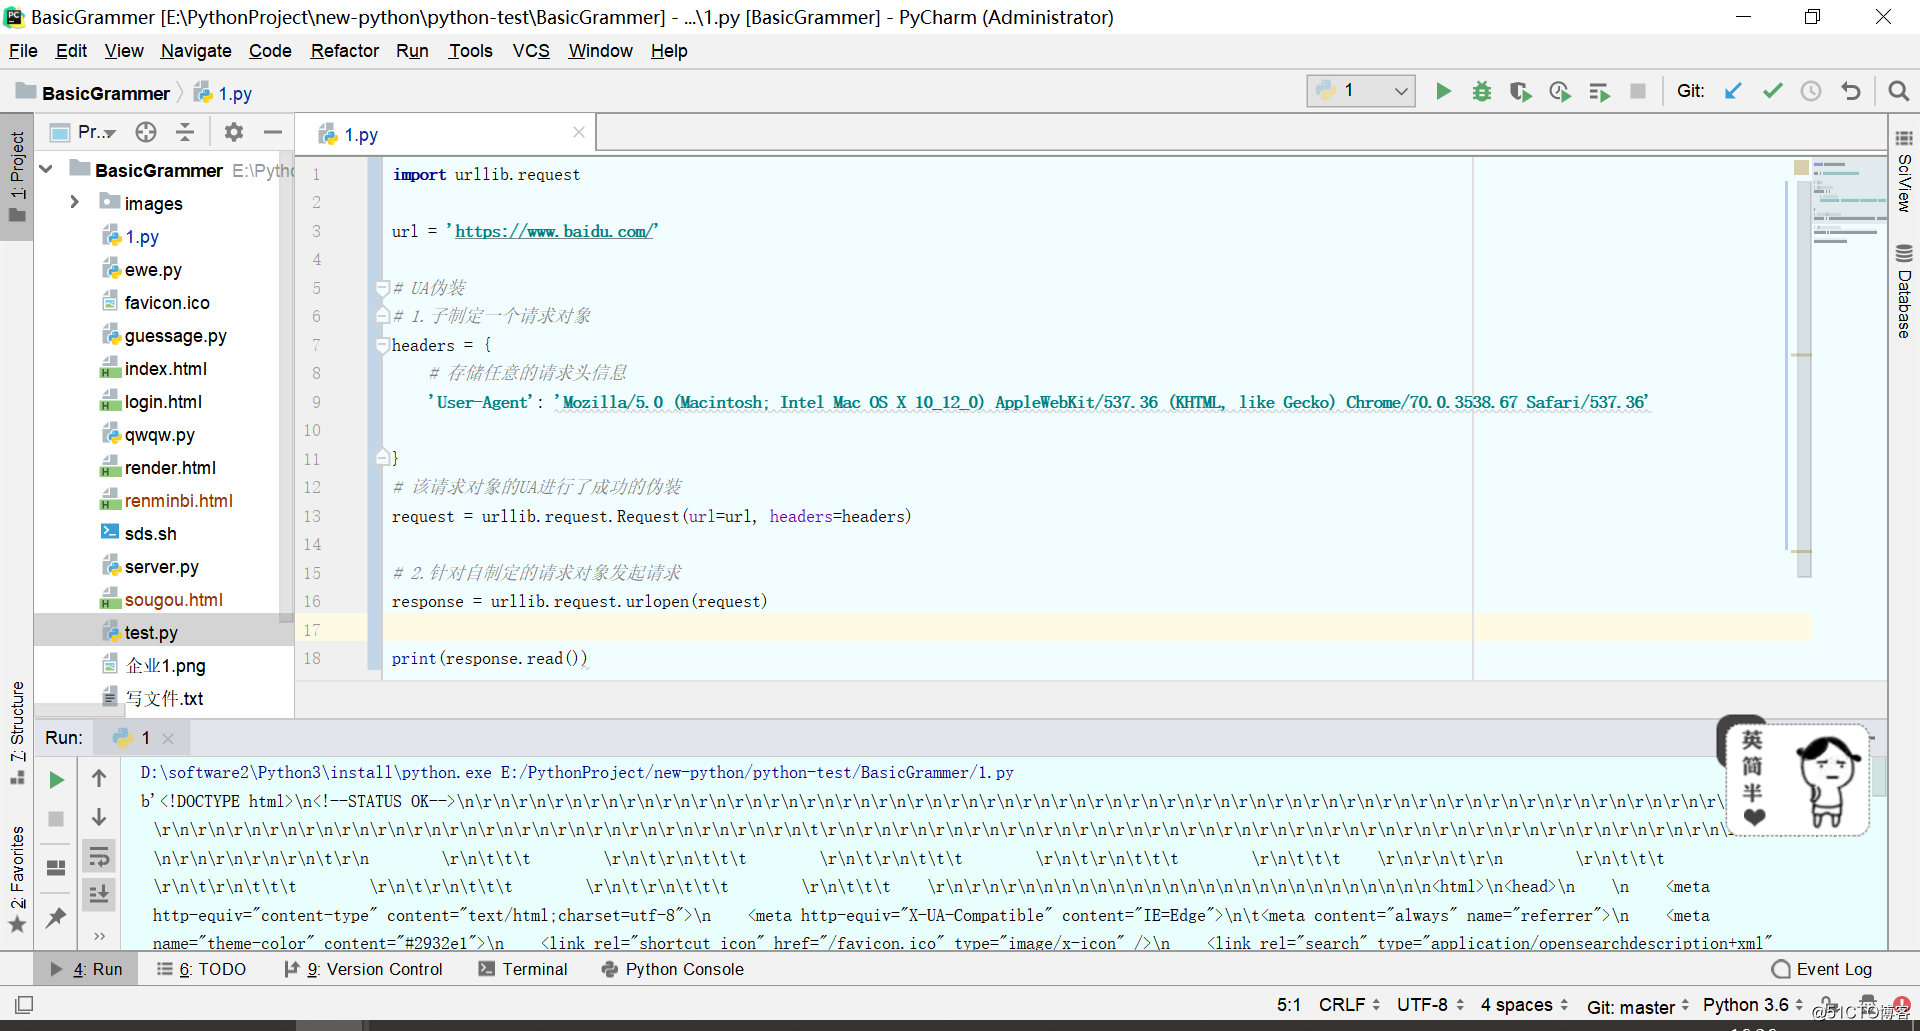Open the Git: master branch menu

tap(1638, 1007)
